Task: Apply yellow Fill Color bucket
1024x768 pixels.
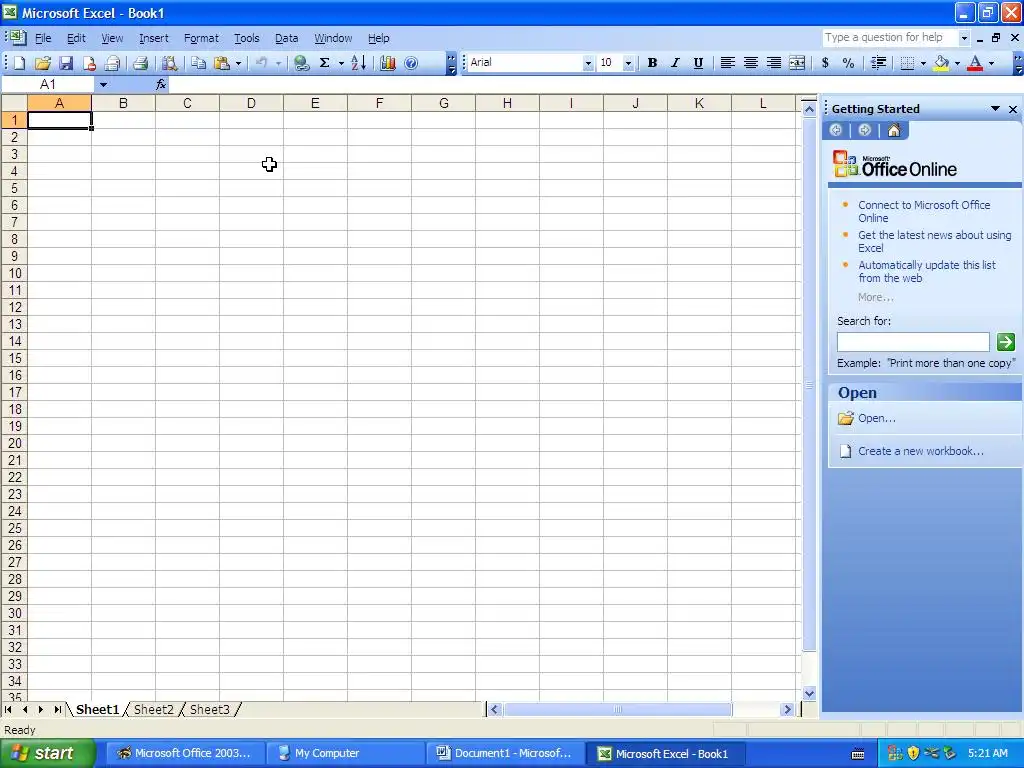Action: [x=942, y=63]
